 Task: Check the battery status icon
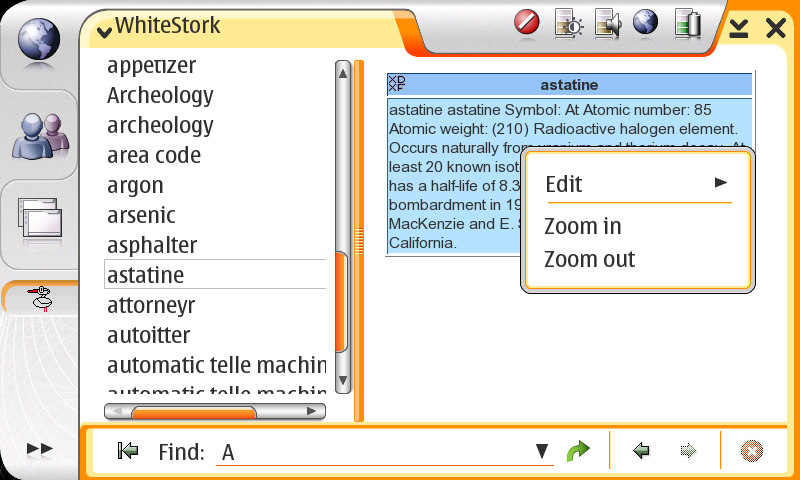(687, 23)
